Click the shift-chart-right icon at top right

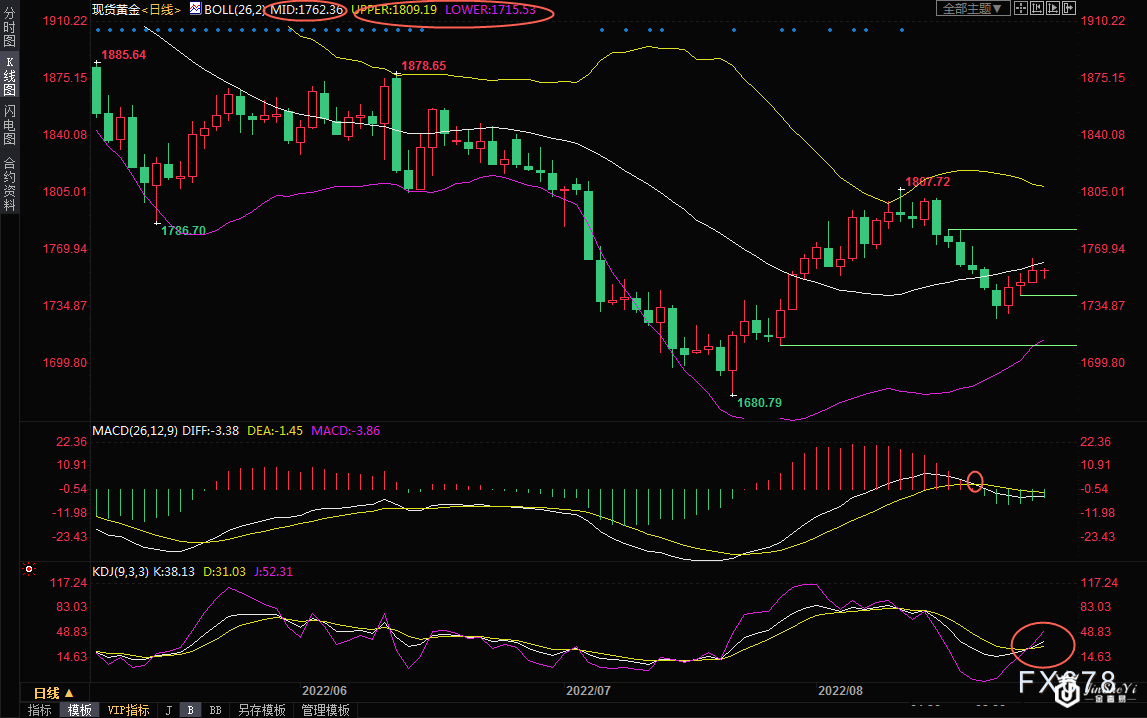click(1069, 8)
